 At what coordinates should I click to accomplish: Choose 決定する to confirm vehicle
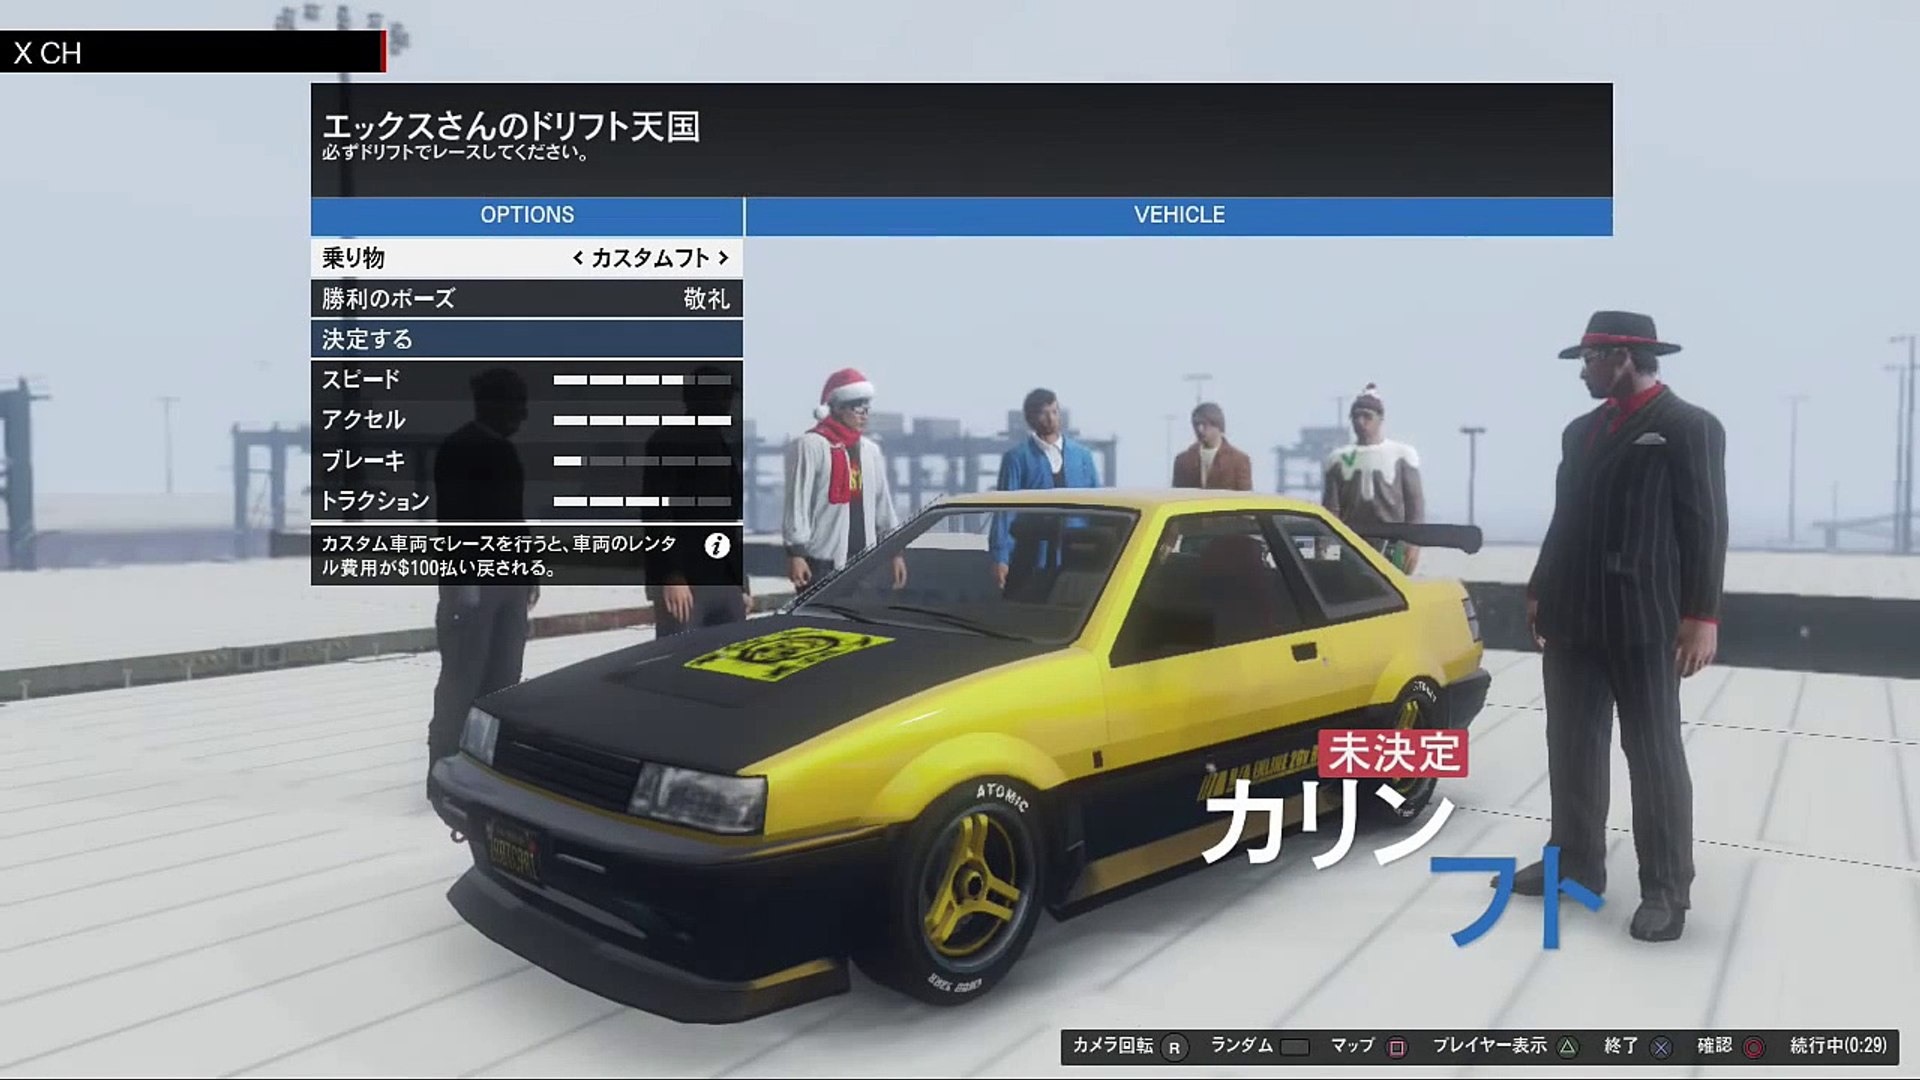coord(527,339)
